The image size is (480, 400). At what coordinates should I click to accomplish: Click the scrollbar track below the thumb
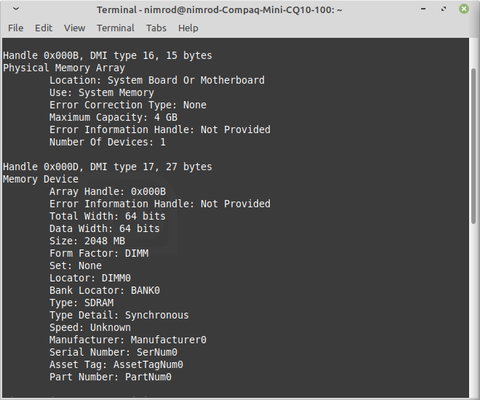tap(474, 310)
